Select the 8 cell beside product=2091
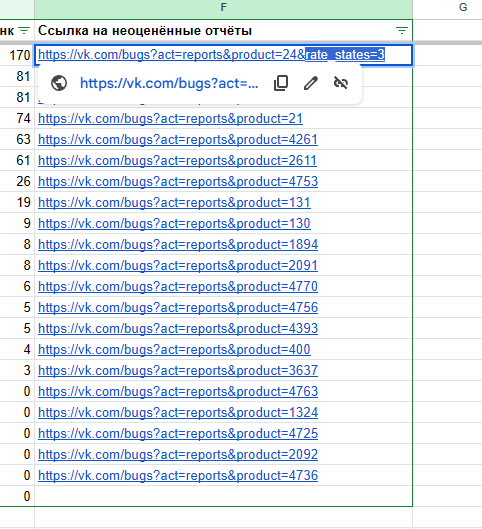 (17, 266)
